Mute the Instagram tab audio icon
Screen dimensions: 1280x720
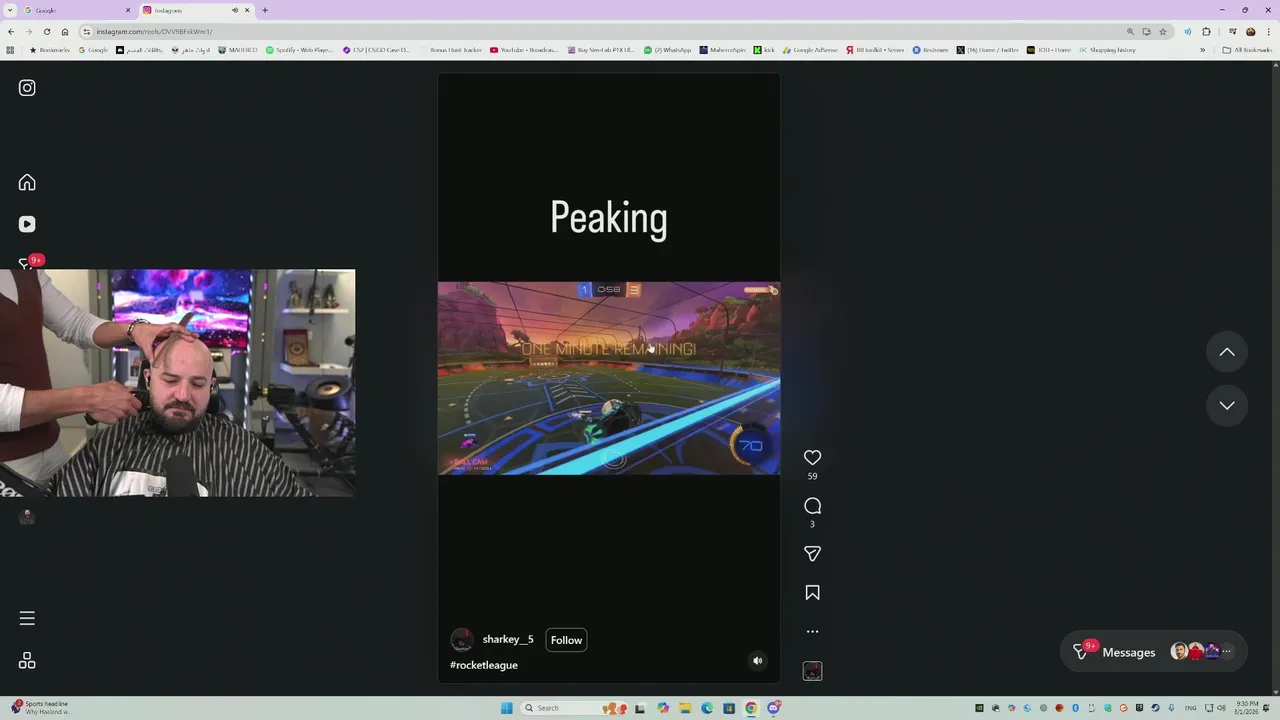pos(235,10)
